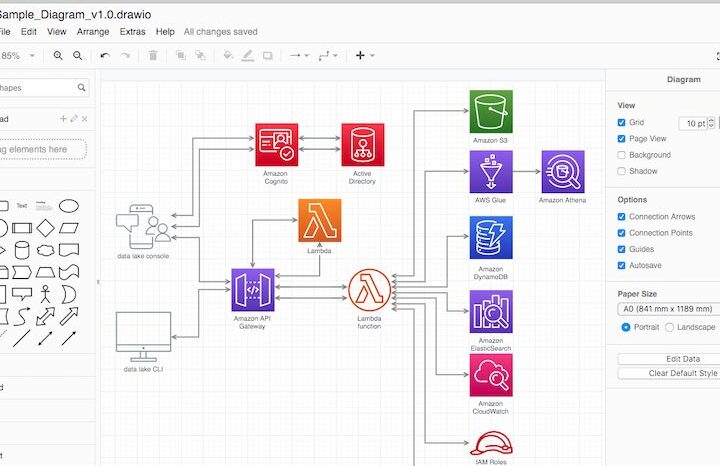Image resolution: width=720 pixels, height=466 pixels.
Task: Select the callout speech bubble shape
Action: tap(22, 294)
